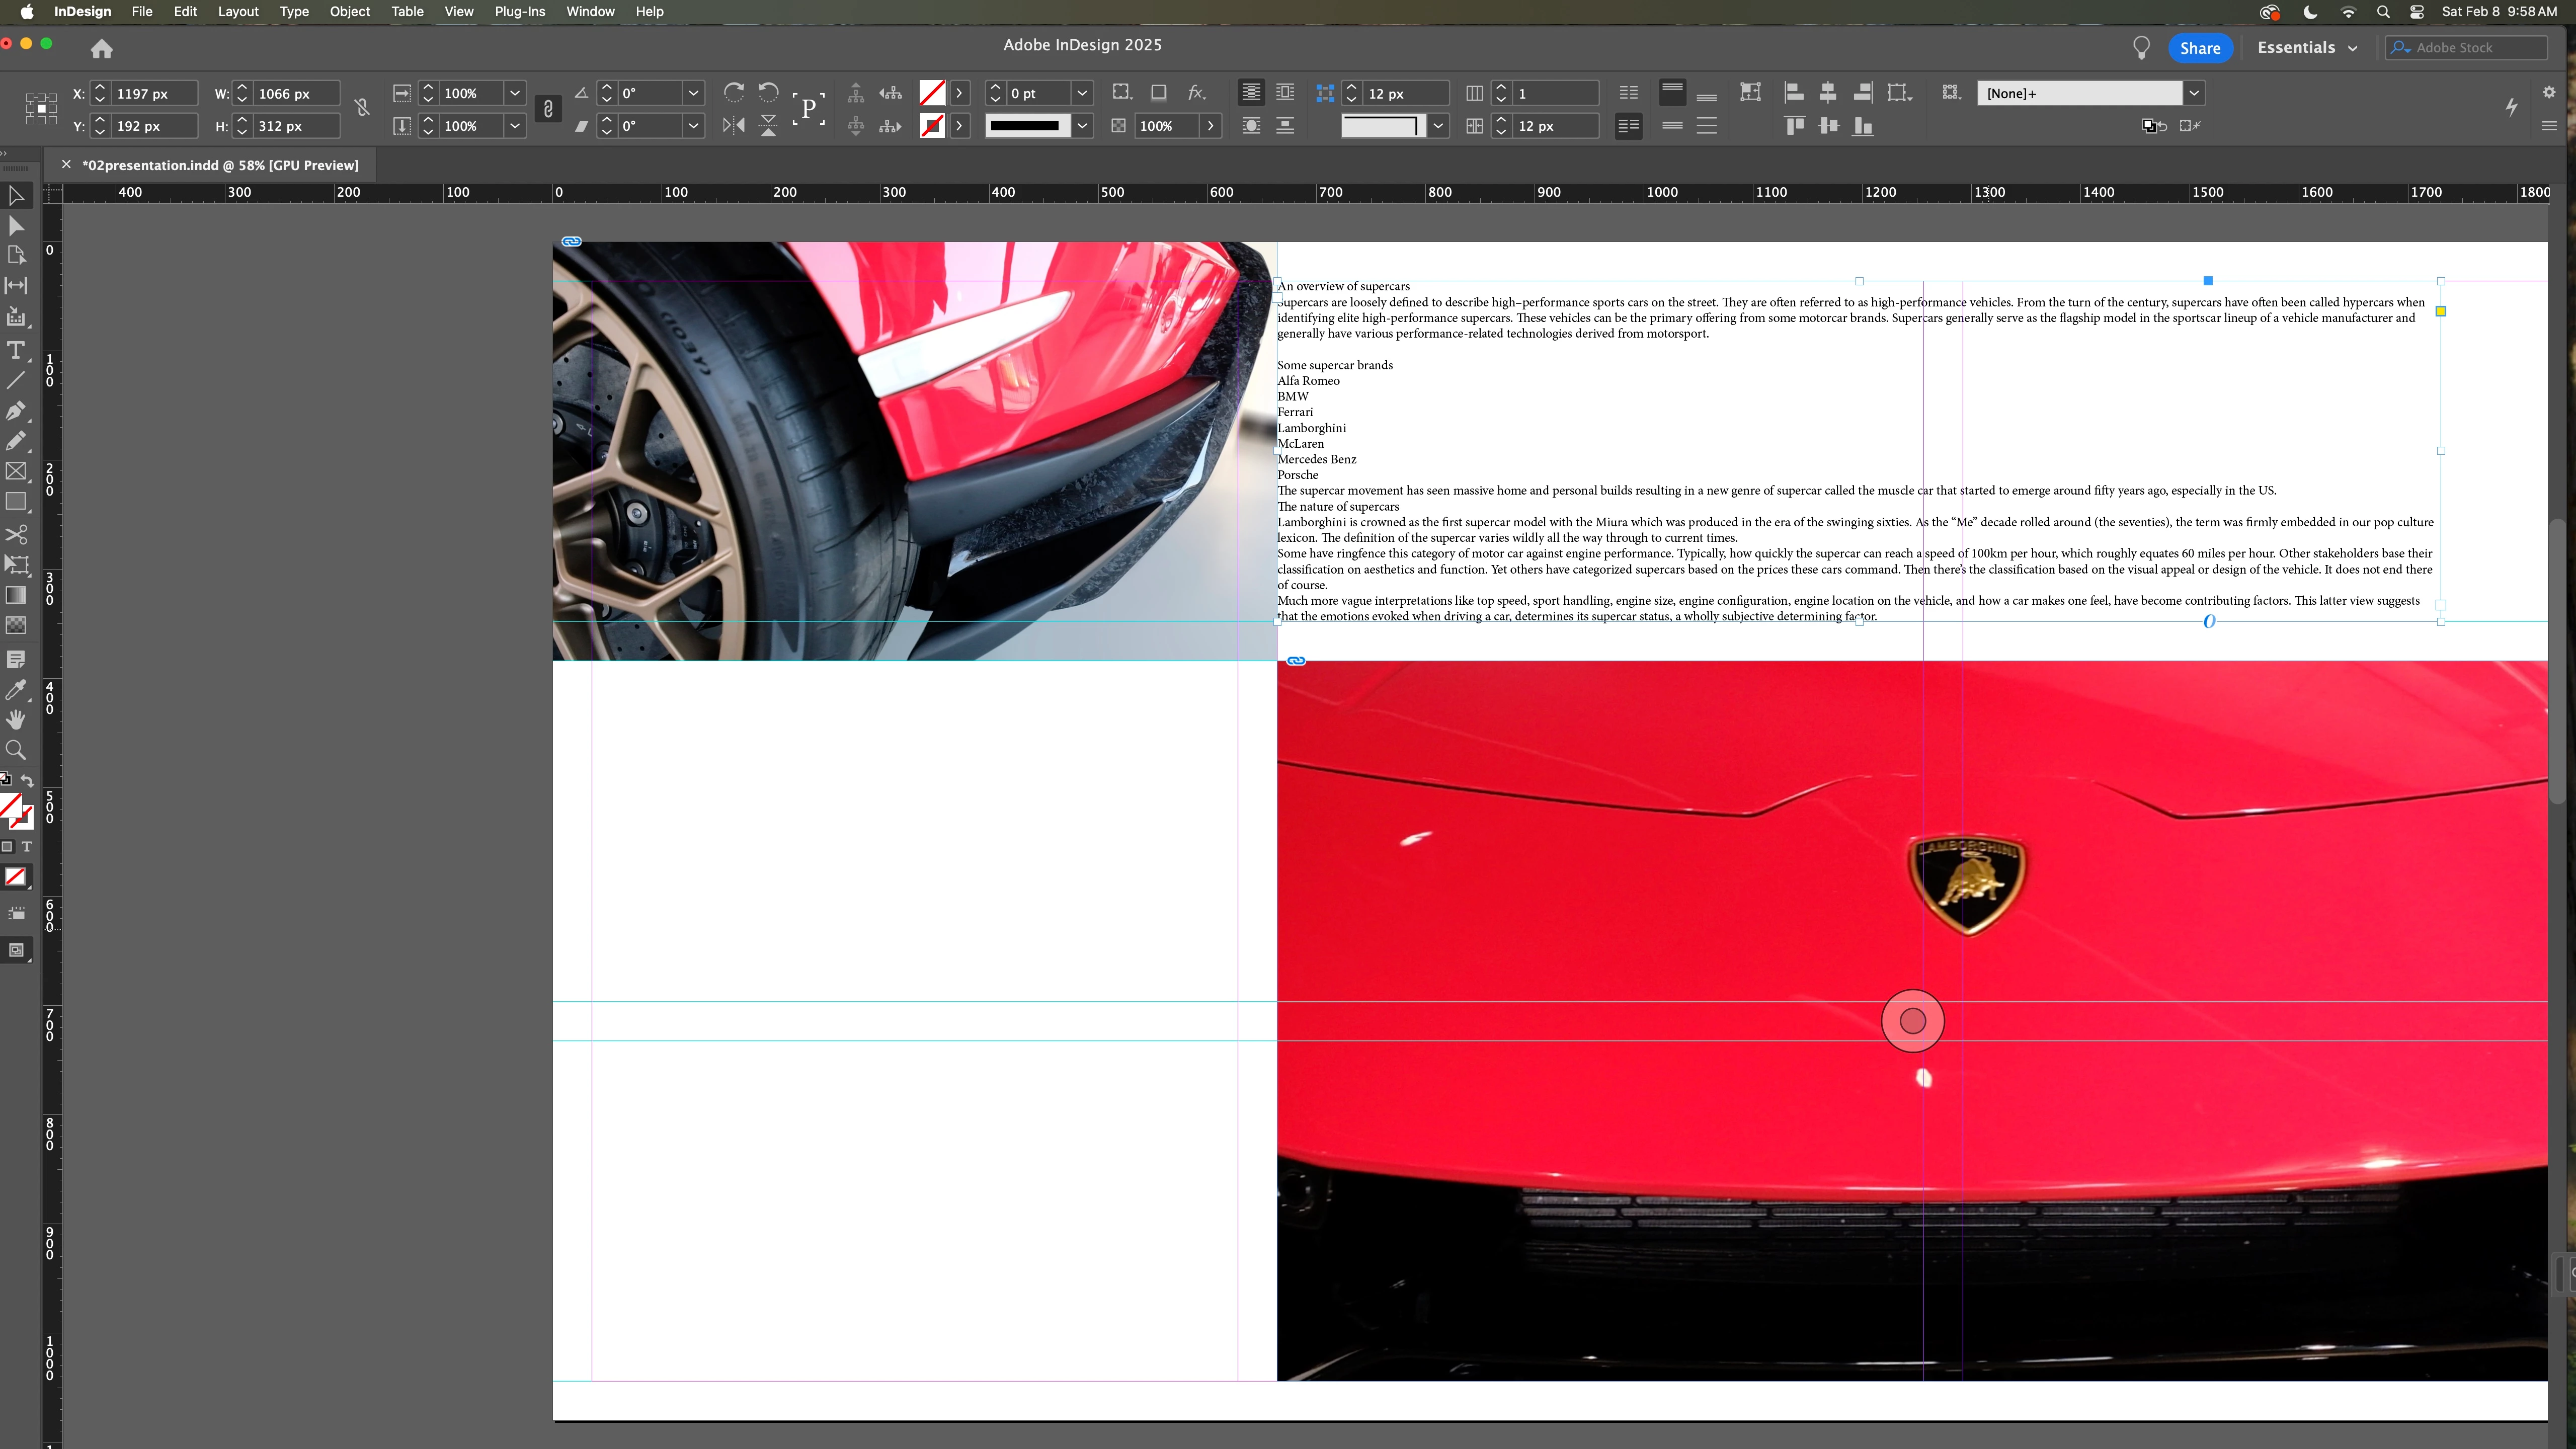Select the Pen tool
The image size is (2576, 1449).
coord(16,411)
